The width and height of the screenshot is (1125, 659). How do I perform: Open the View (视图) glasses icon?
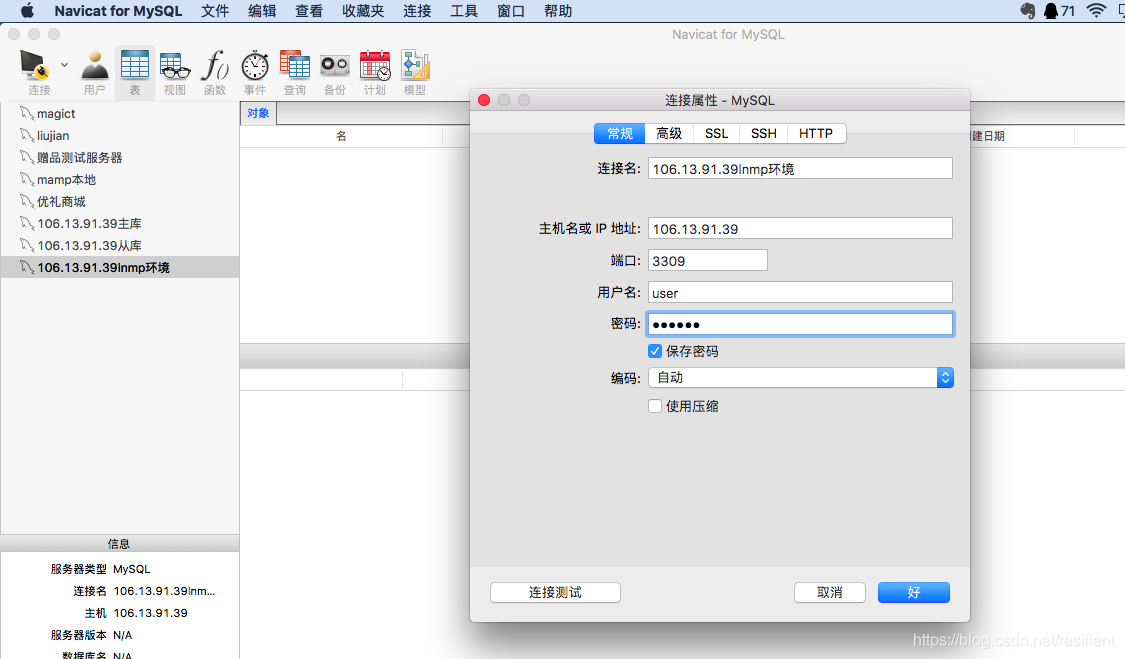click(175, 66)
